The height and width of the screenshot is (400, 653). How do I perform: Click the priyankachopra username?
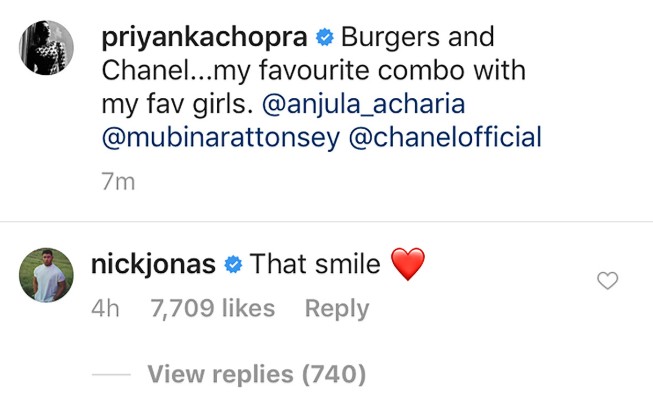pyautogui.click(x=207, y=39)
